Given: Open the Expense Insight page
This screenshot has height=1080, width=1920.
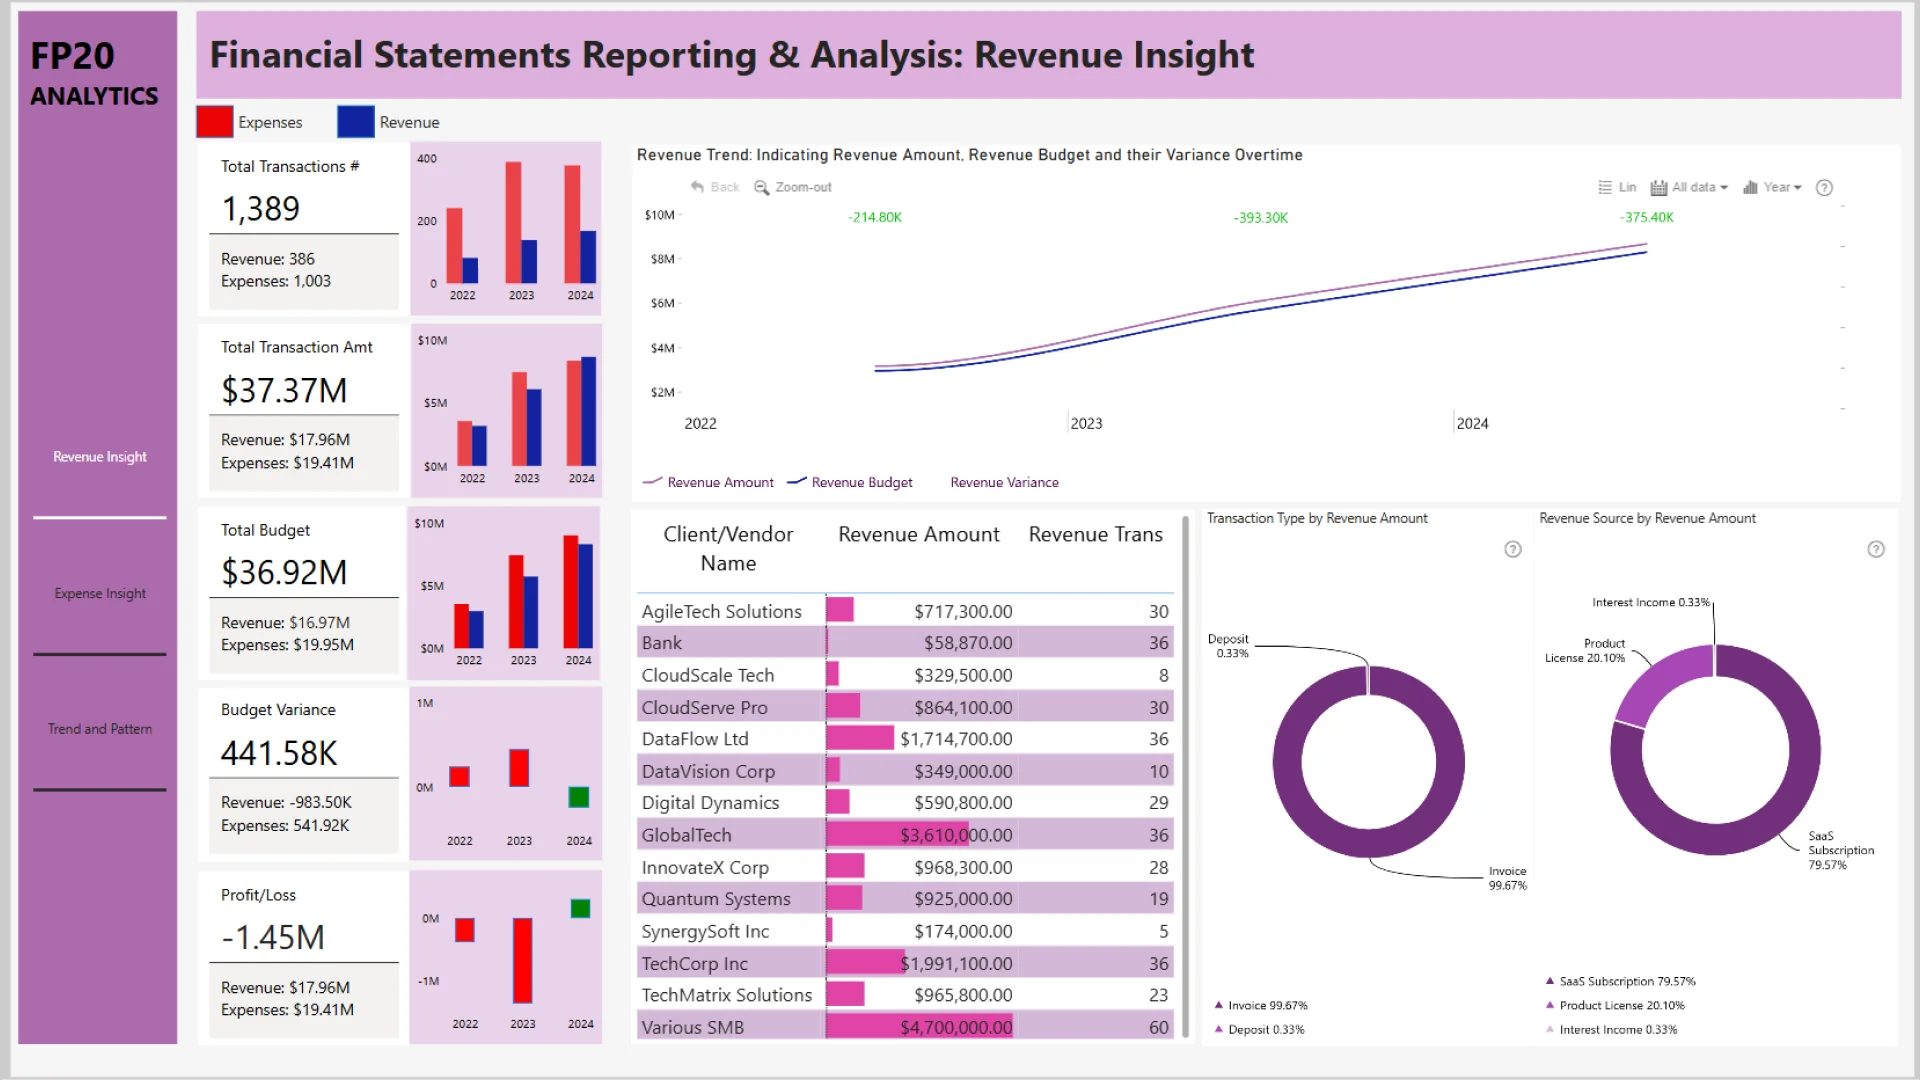Looking at the screenshot, I should pyautogui.click(x=100, y=593).
